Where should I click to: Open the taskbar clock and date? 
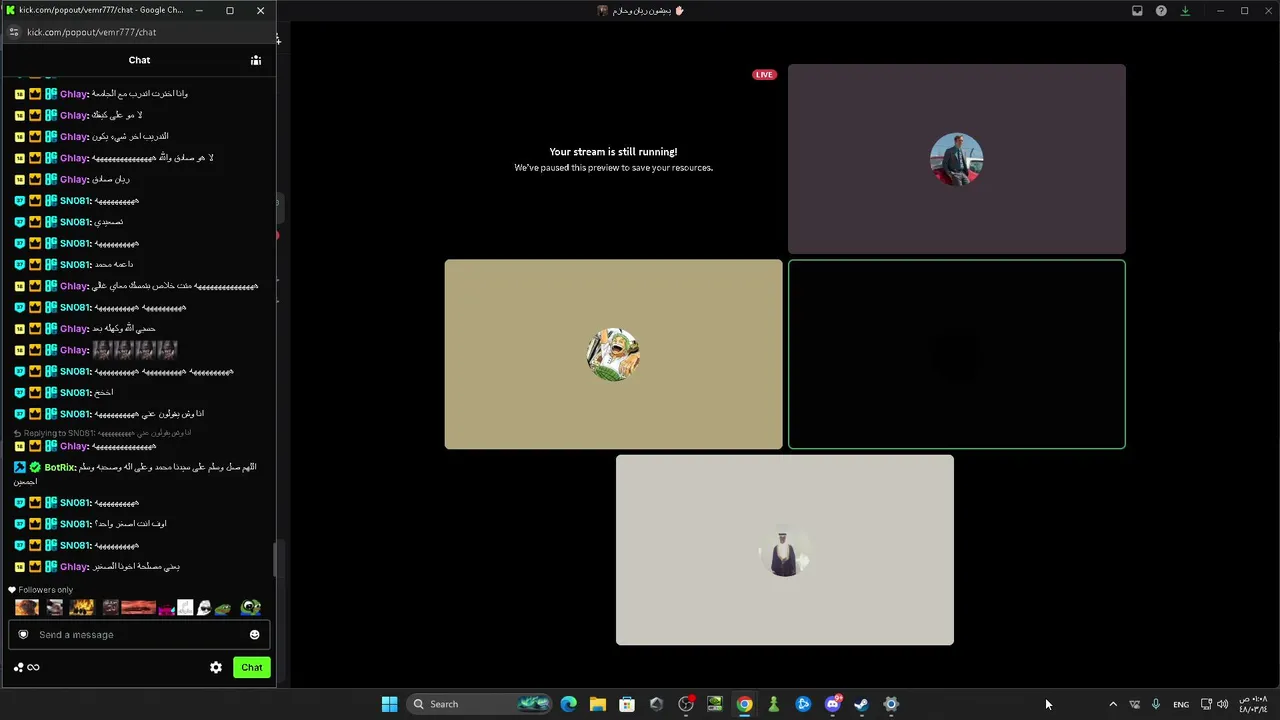point(1253,704)
